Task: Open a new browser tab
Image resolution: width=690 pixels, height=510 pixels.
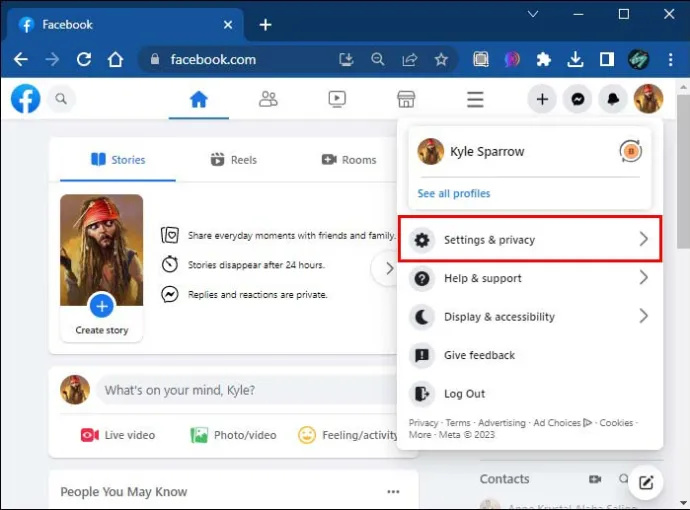Action: pos(265,25)
